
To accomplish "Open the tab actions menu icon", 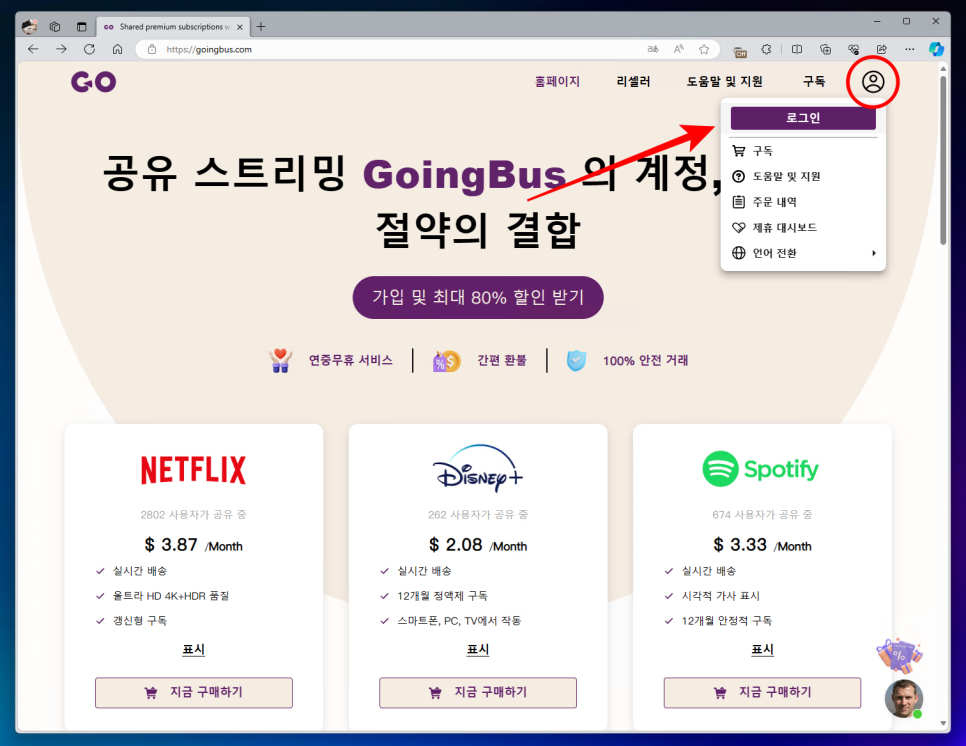I will pos(81,26).
